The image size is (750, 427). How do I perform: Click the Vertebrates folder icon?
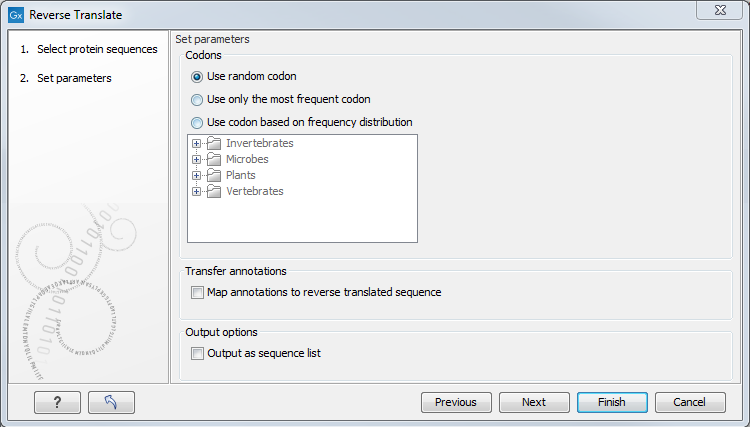tap(214, 191)
